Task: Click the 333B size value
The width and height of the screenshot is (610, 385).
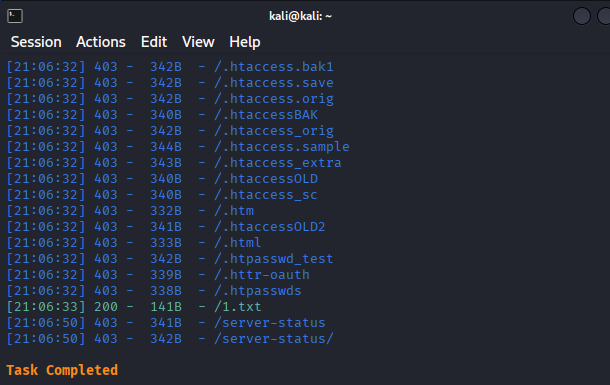Action: tap(166, 243)
